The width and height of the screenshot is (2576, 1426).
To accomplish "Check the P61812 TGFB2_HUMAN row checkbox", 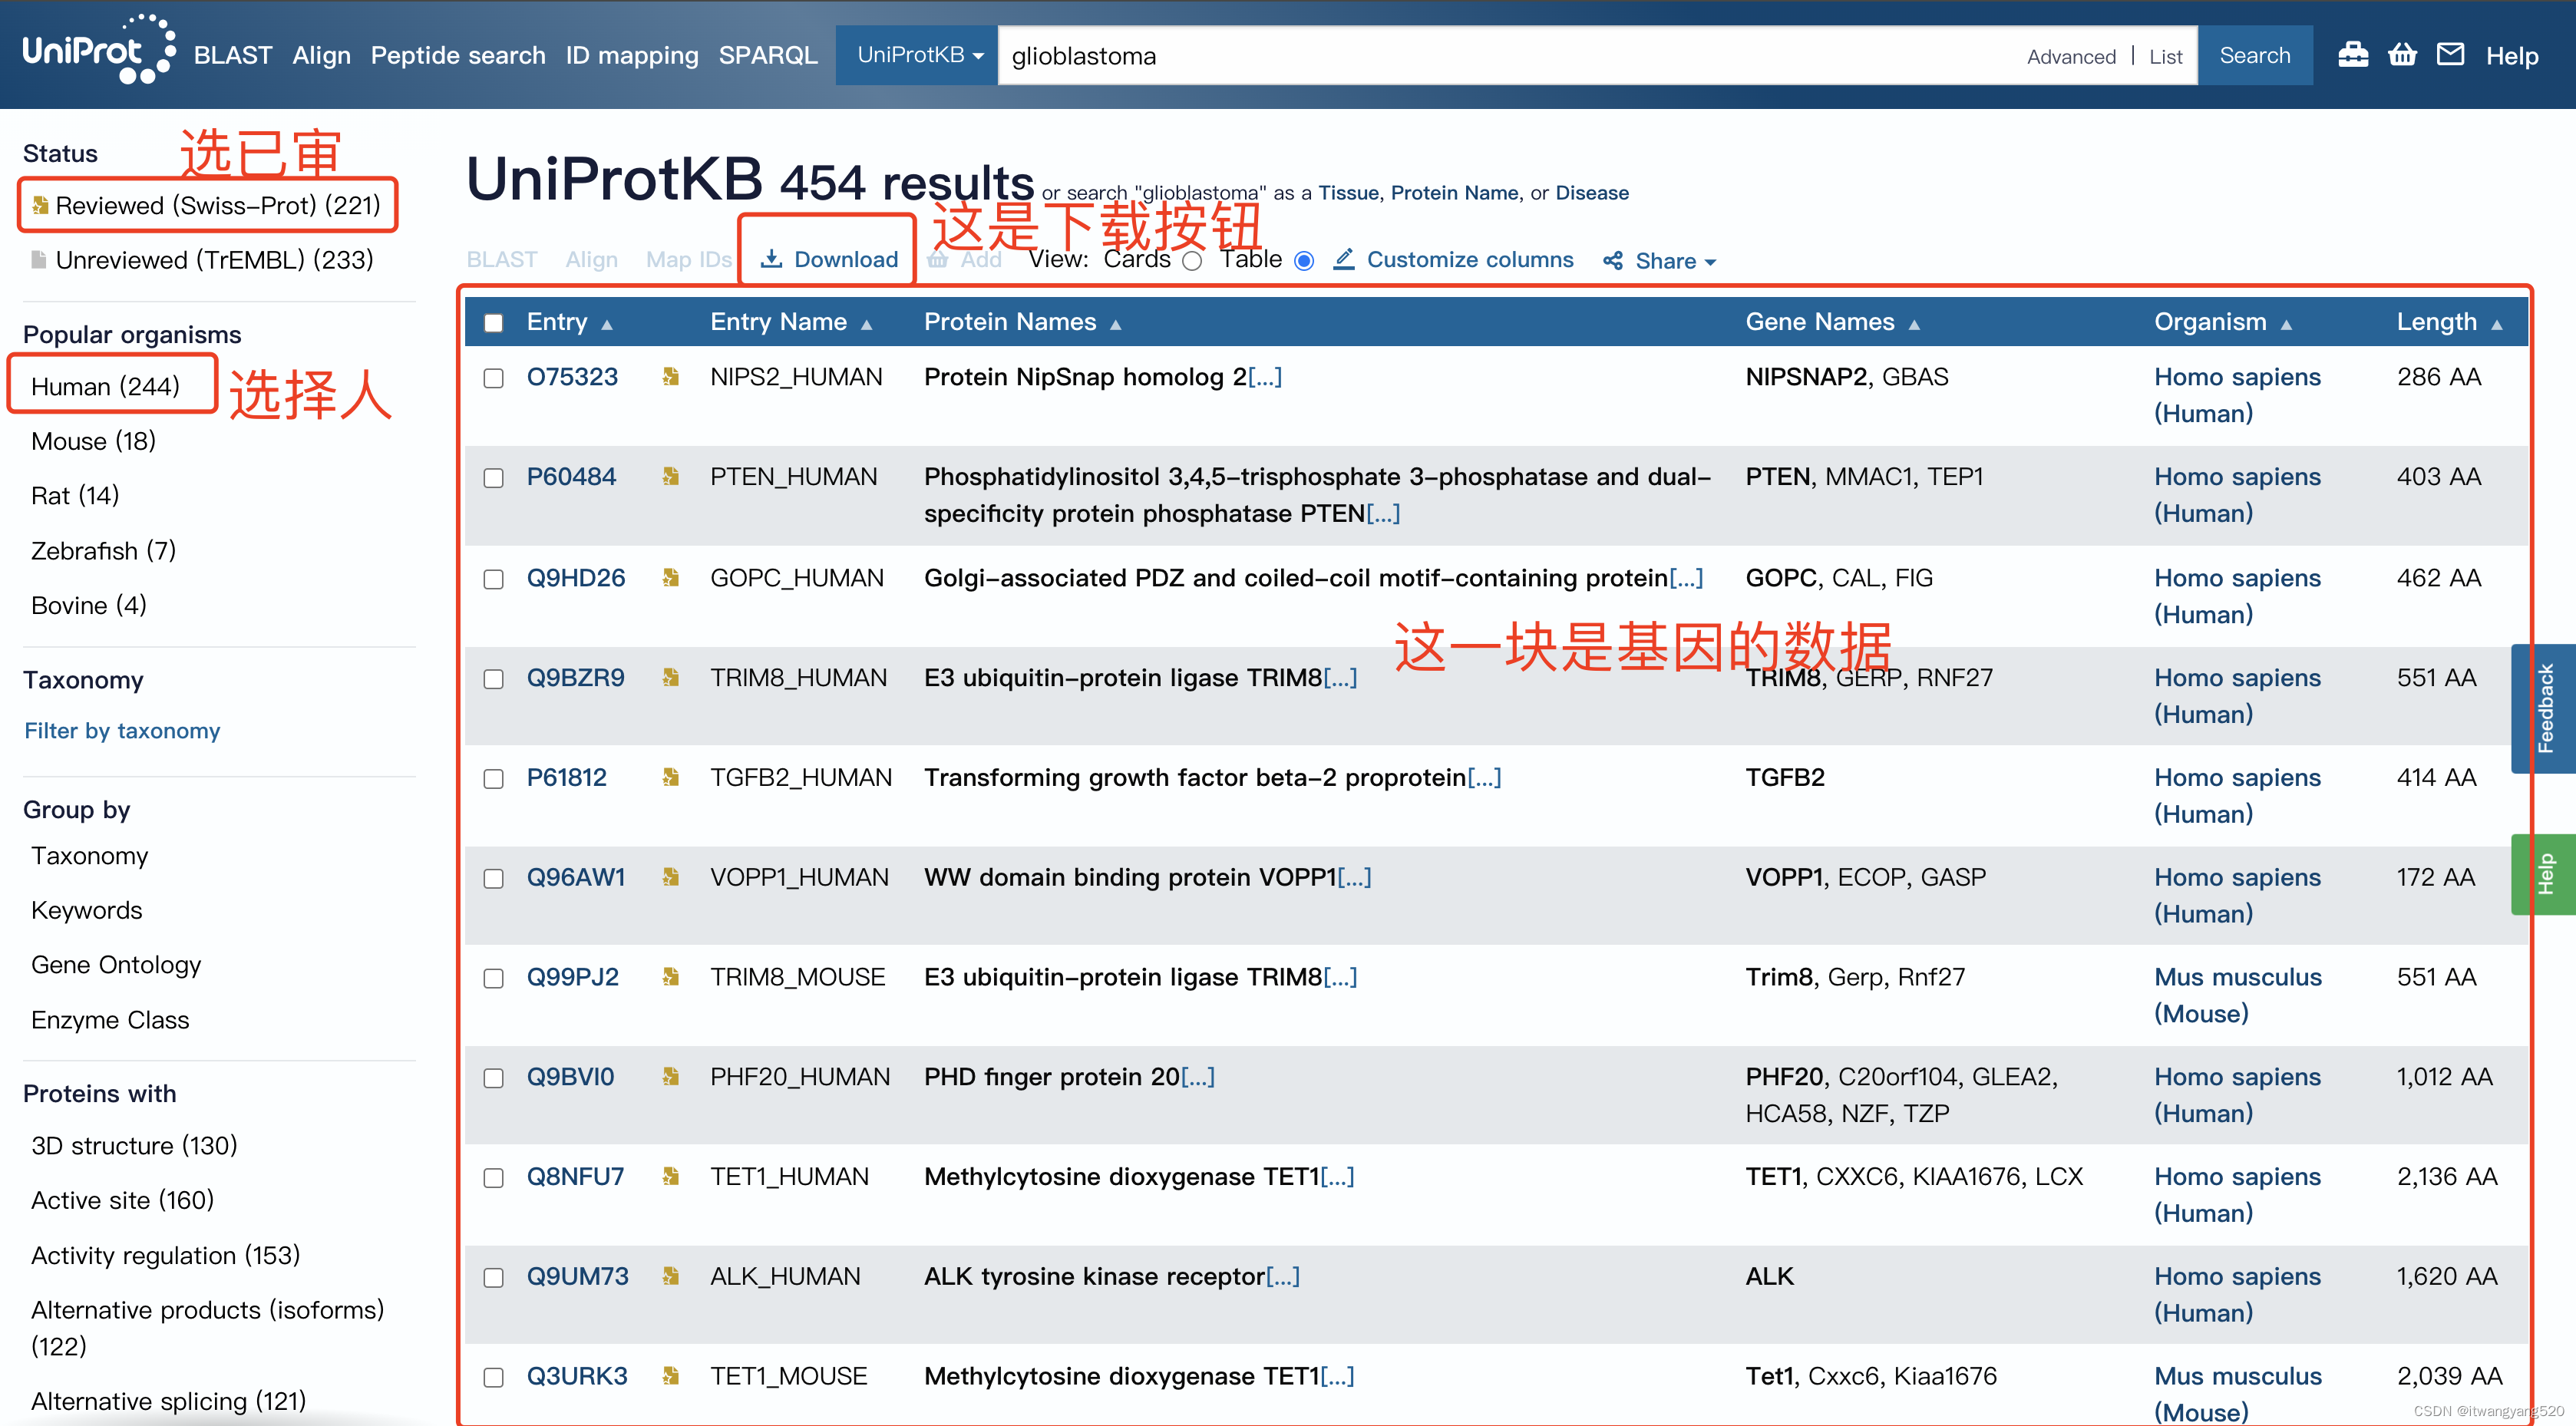I will pyautogui.click(x=493, y=779).
